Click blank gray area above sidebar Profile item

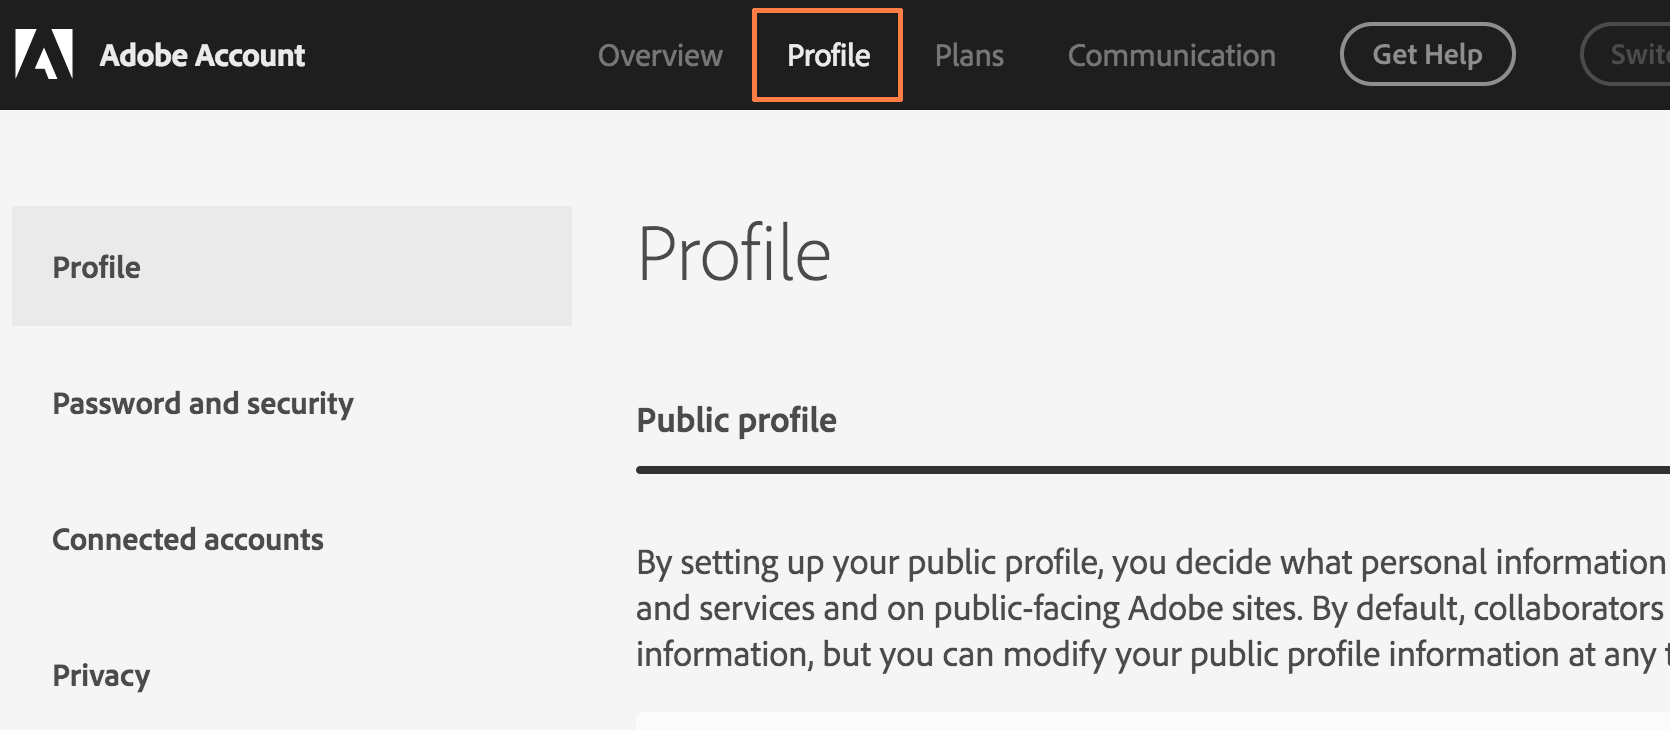292,158
